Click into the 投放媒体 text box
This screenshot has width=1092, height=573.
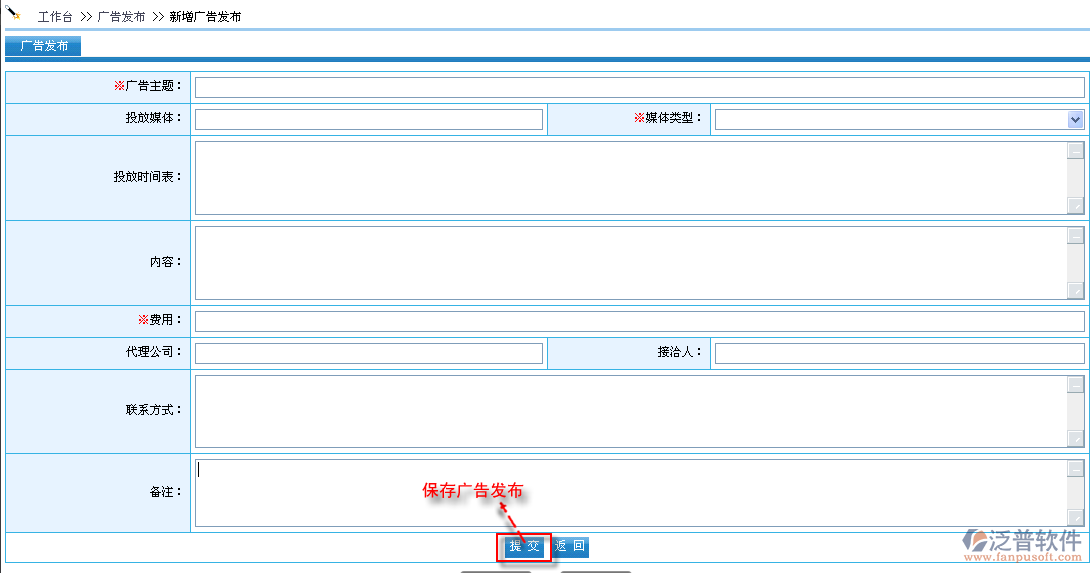click(368, 119)
